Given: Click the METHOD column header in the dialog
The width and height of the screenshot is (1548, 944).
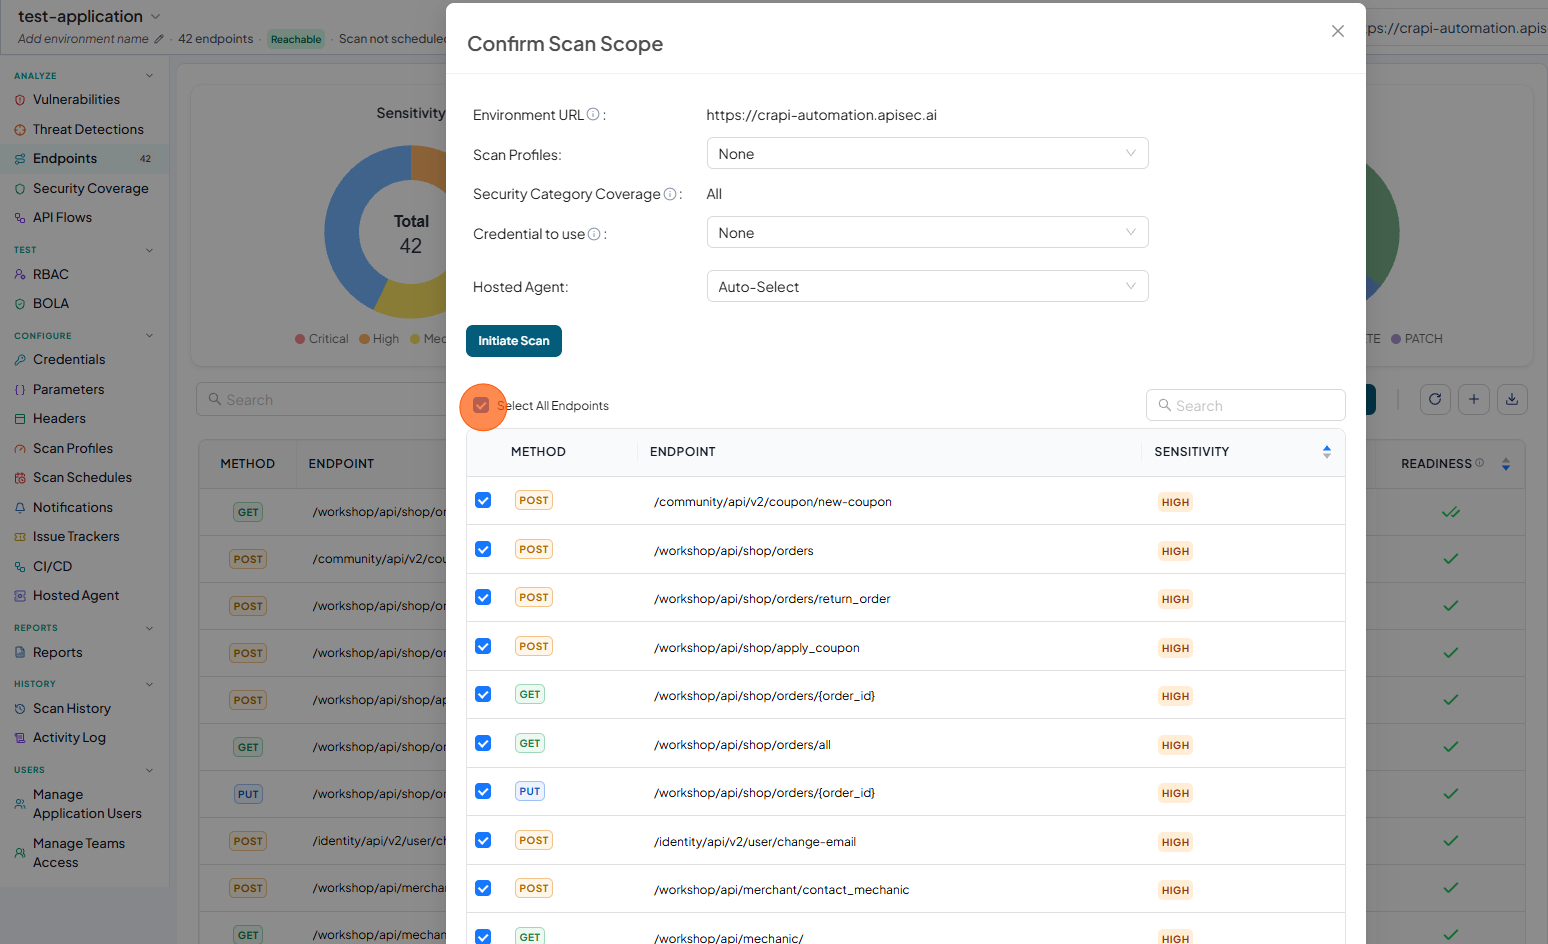Looking at the screenshot, I should (x=538, y=452).
